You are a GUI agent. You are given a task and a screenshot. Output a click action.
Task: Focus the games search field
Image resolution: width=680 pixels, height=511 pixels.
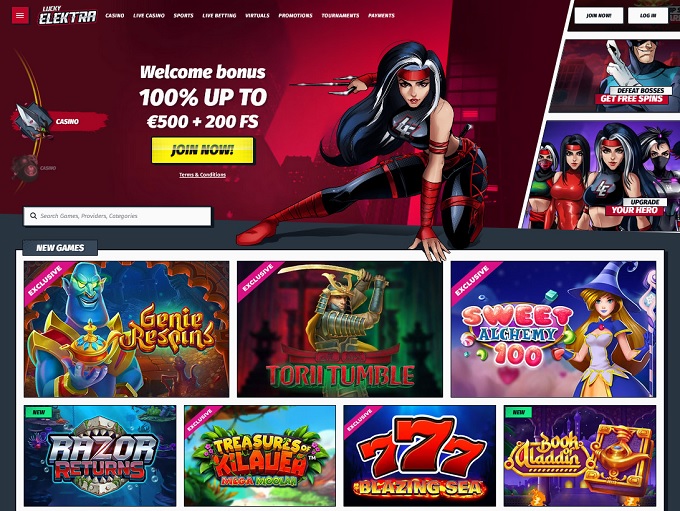(118, 216)
